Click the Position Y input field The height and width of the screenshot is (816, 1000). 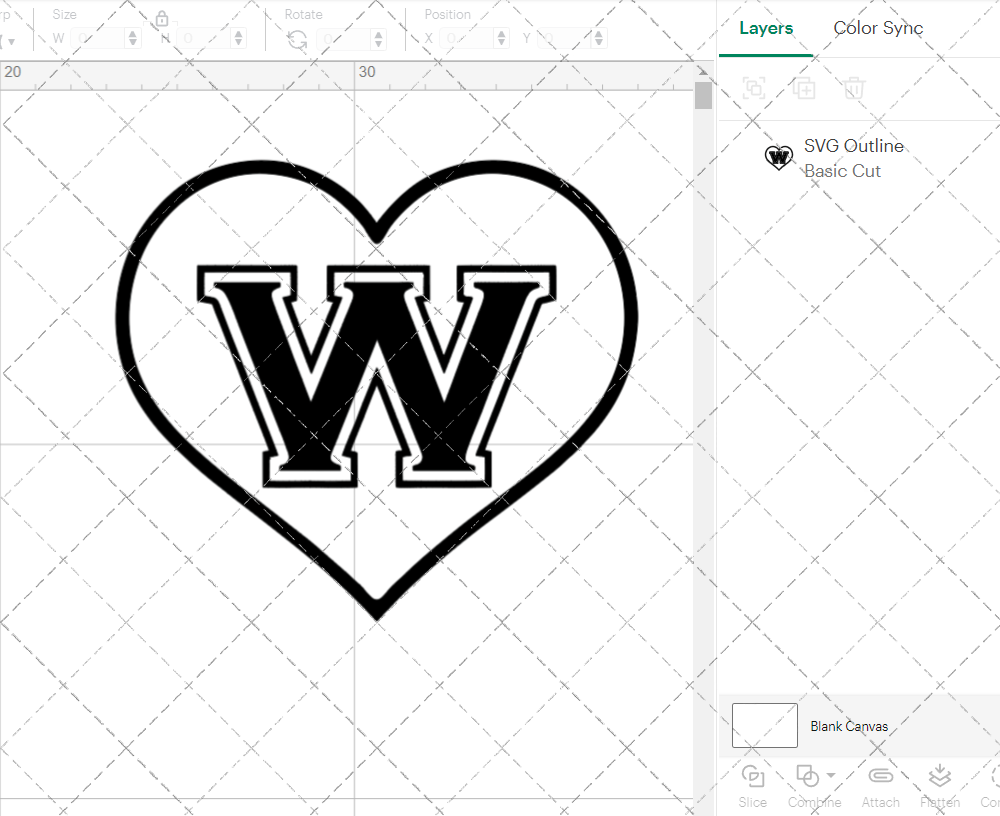pos(564,38)
